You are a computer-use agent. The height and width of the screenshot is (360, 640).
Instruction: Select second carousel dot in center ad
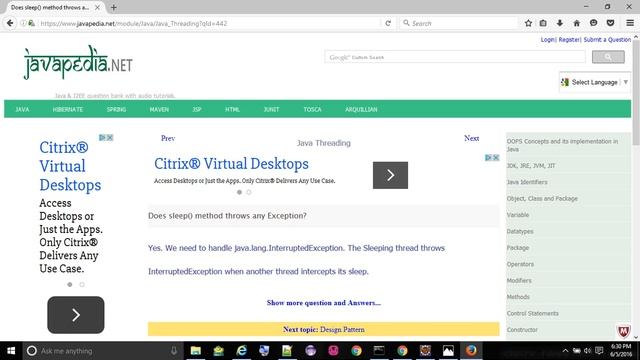[249, 192]
